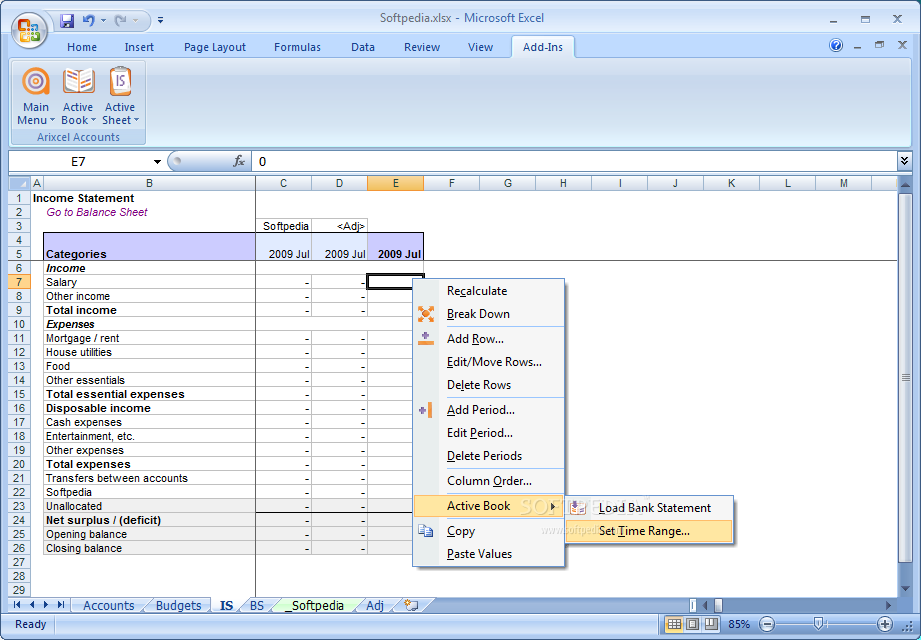This screenshot has width=921, height=640.
Task: Select Set Time Range... submenu item
Action: (x=649, y=531)
